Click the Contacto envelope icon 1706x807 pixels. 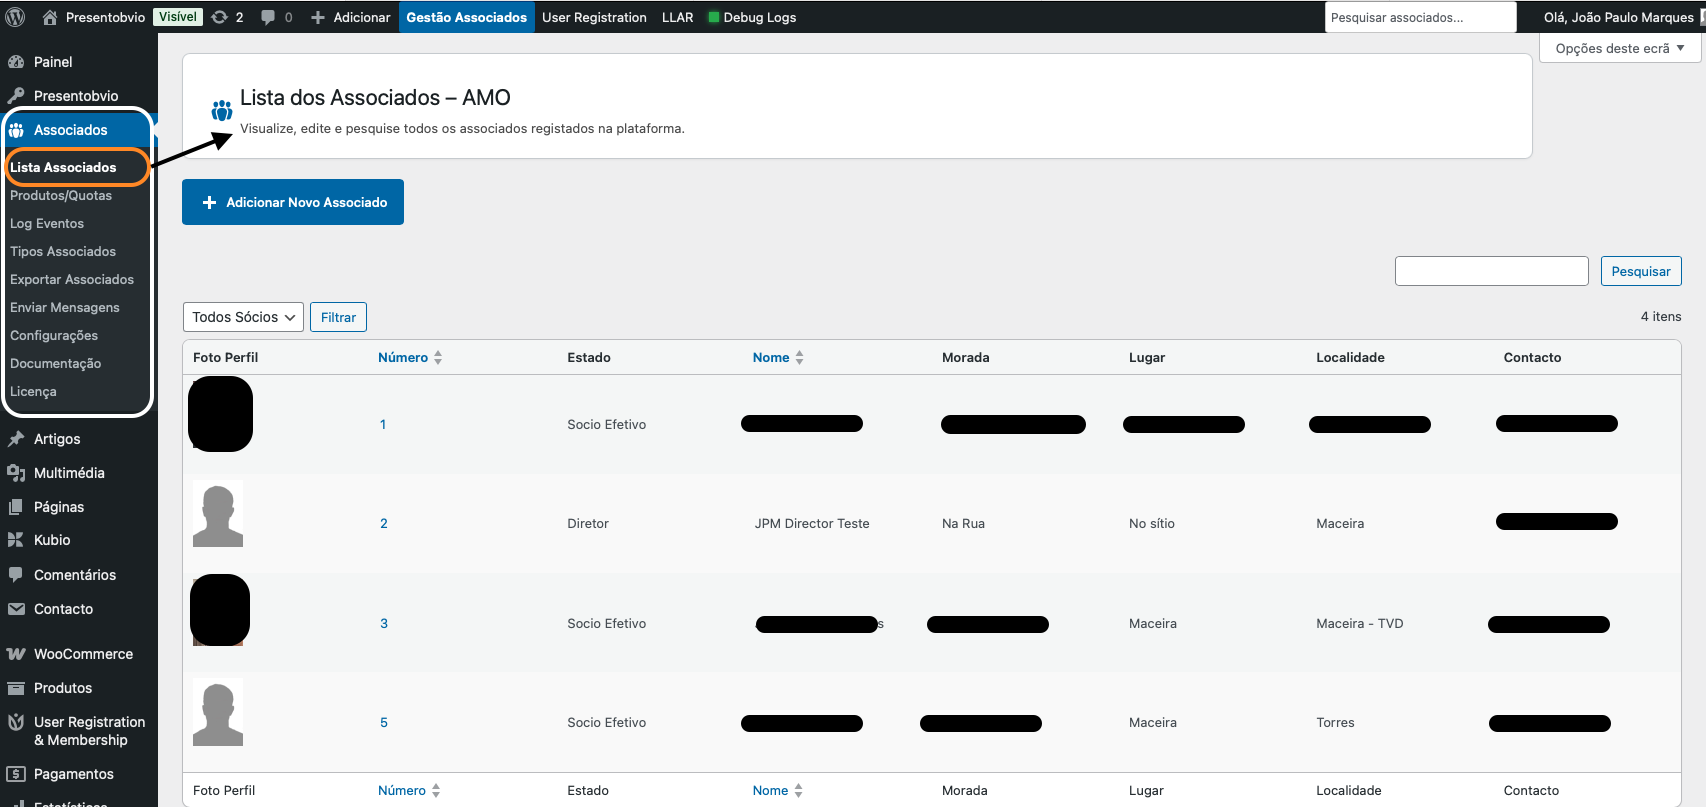coord(16,609)
